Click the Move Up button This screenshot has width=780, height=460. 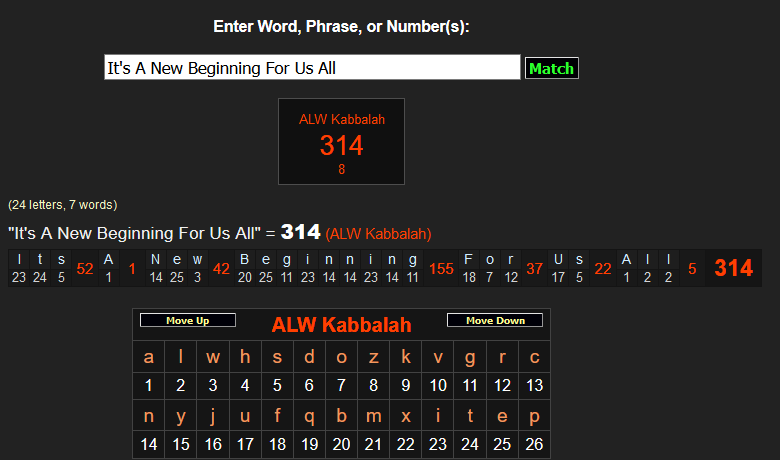tap(188, 321)
